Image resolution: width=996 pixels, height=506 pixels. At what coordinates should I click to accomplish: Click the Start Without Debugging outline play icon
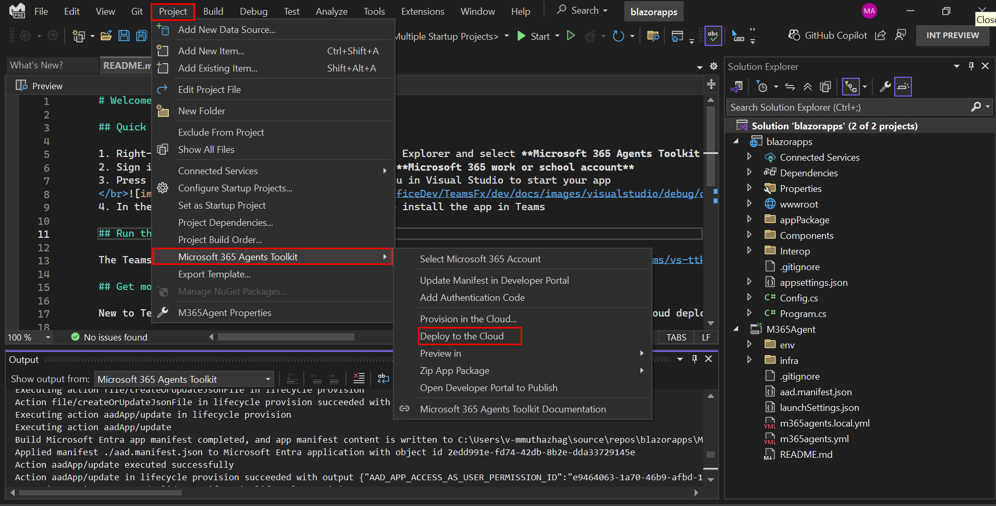coord(570,36)
